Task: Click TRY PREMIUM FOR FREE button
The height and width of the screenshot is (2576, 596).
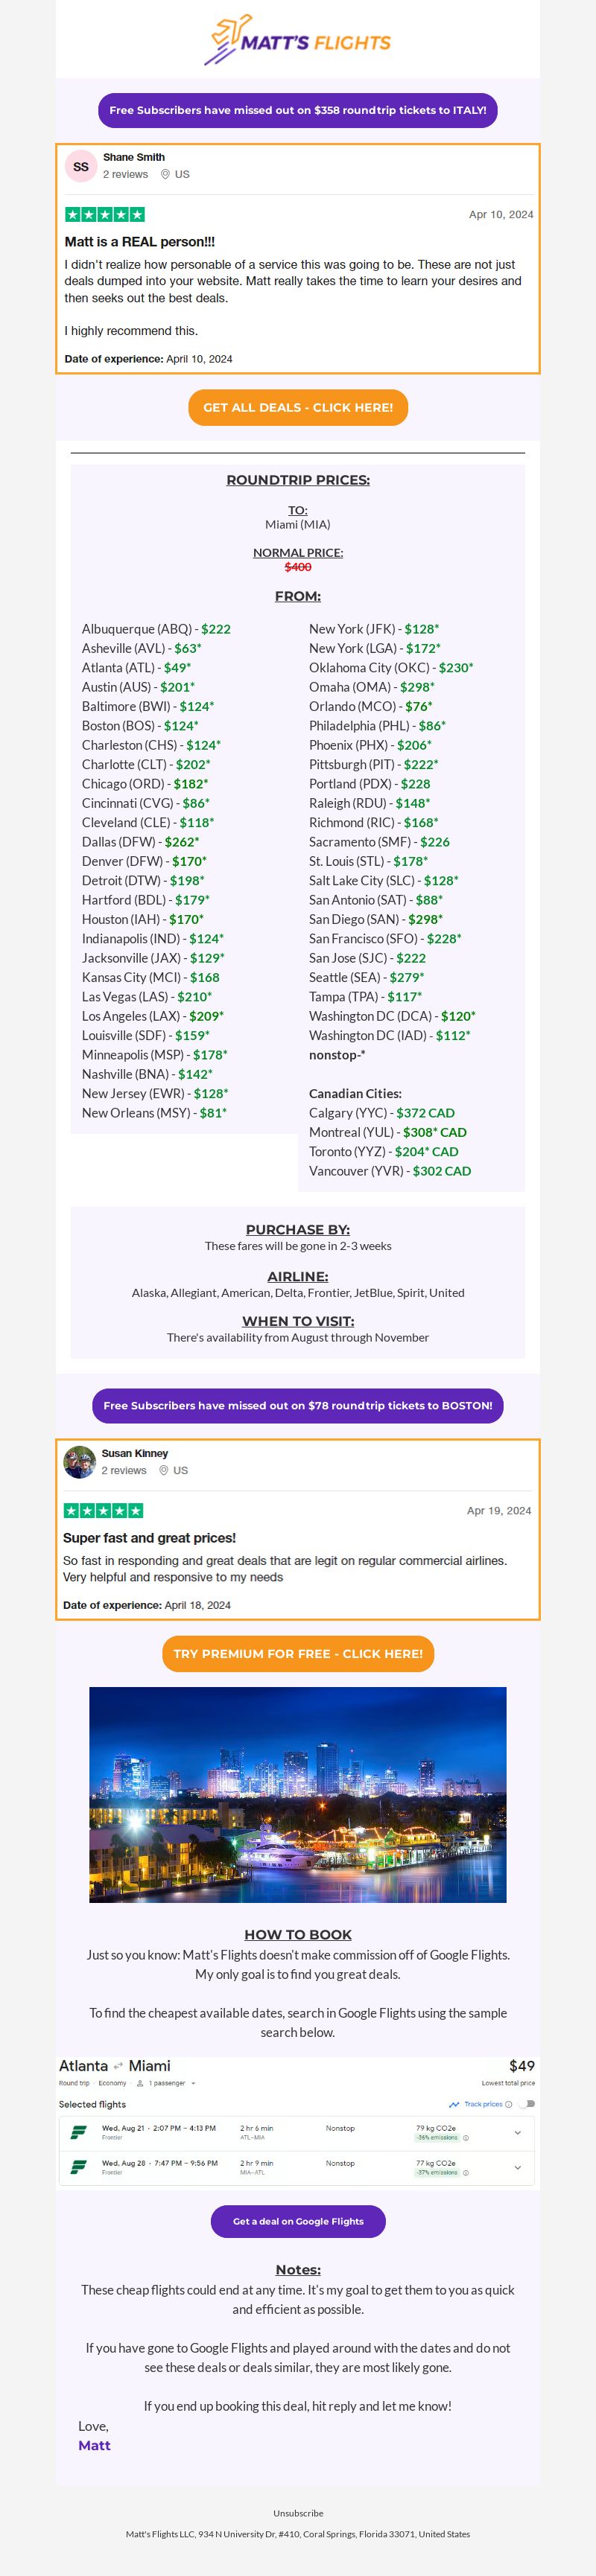Action: pos(298,1653)
